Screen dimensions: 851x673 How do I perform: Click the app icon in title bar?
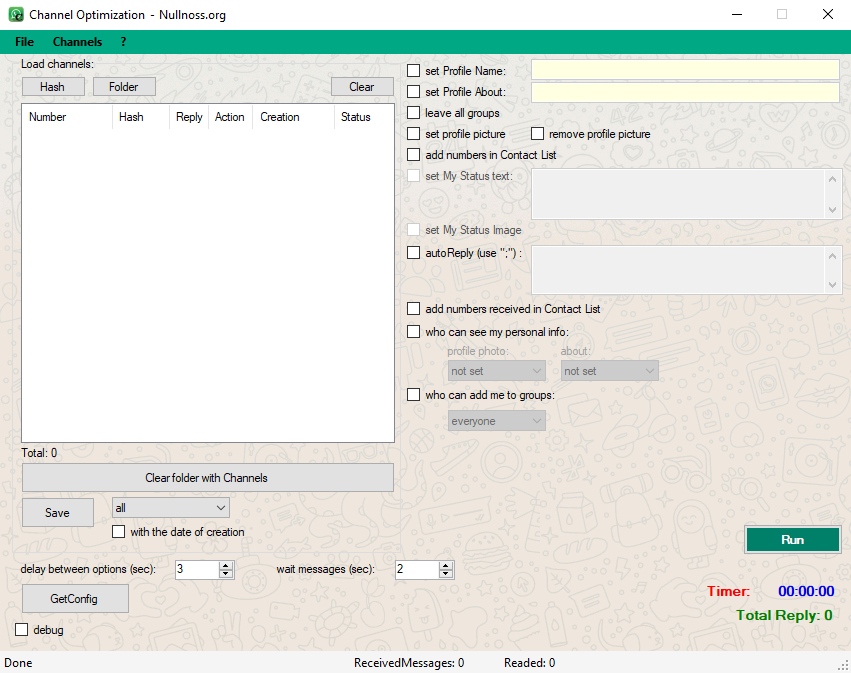point(16,15)
